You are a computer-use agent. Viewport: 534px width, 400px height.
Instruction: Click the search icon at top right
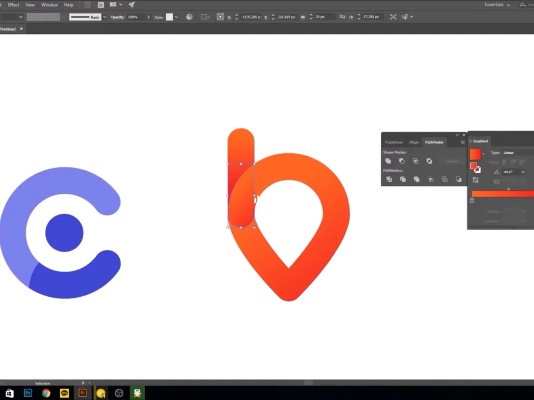[522, 5]
